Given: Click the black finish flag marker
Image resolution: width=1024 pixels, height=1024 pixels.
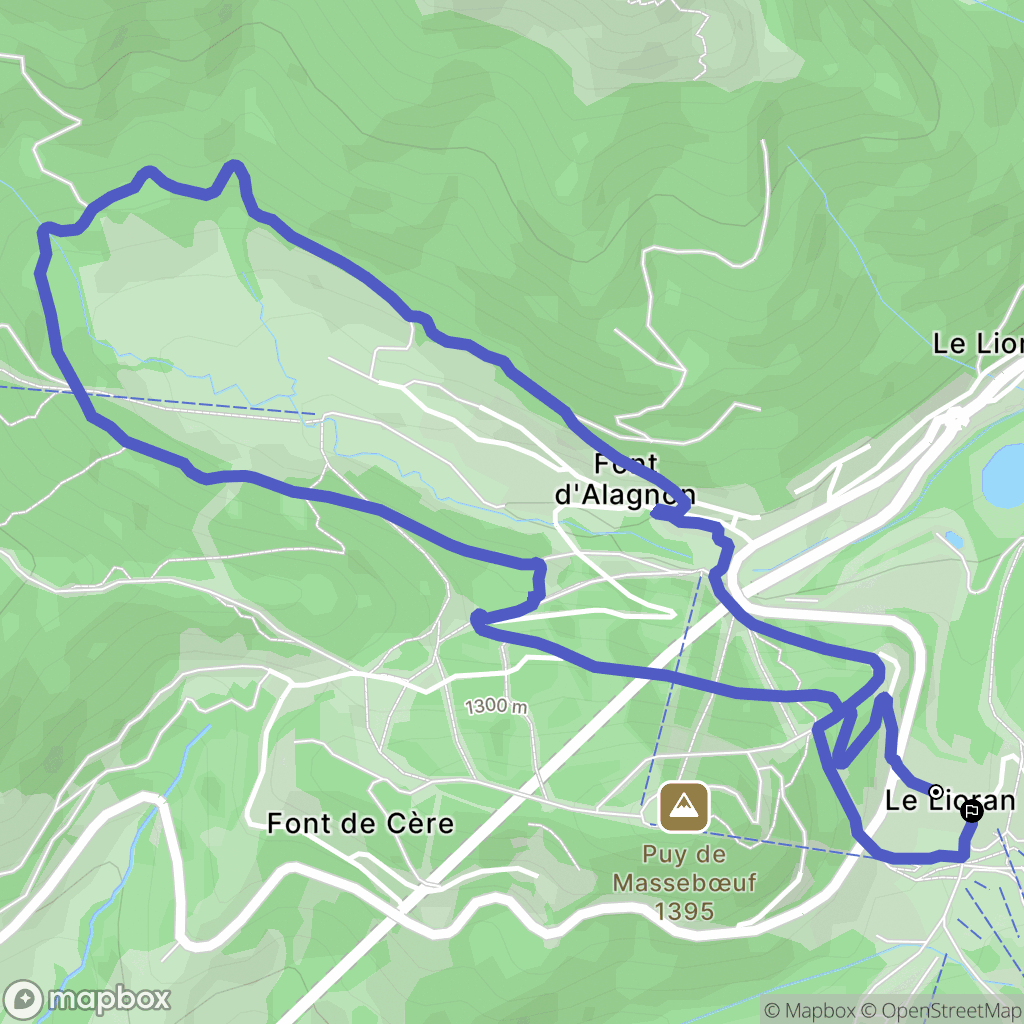Looking at the screenshot, I should (x=972, y=812).
